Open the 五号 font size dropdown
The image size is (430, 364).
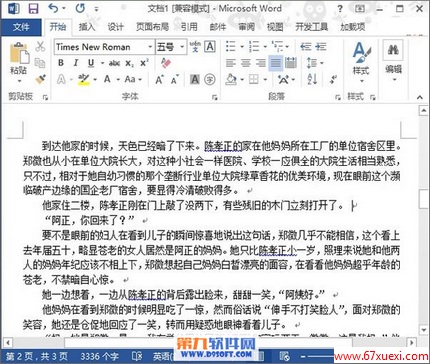pyautogui.click(x=182, y=47)
